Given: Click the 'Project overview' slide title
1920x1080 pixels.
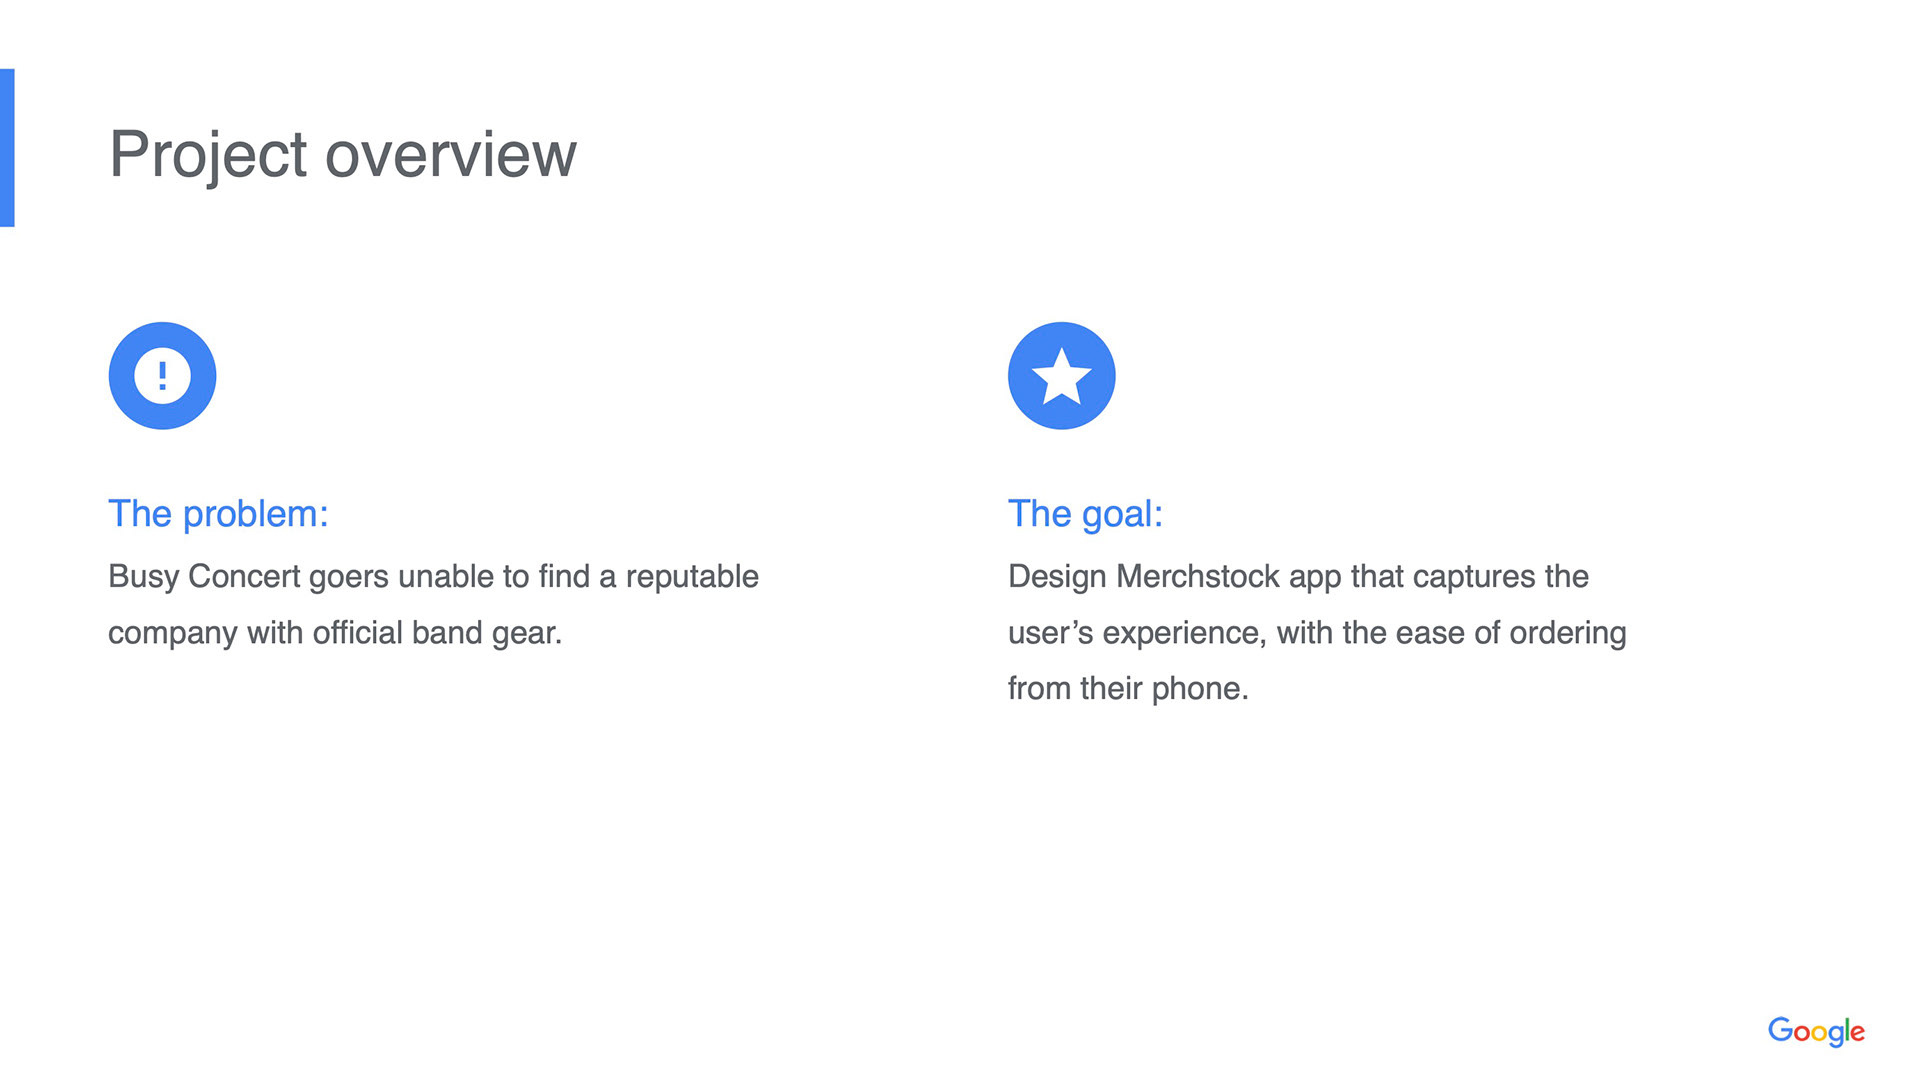Looking at the screenshot, I should (342, 155).
